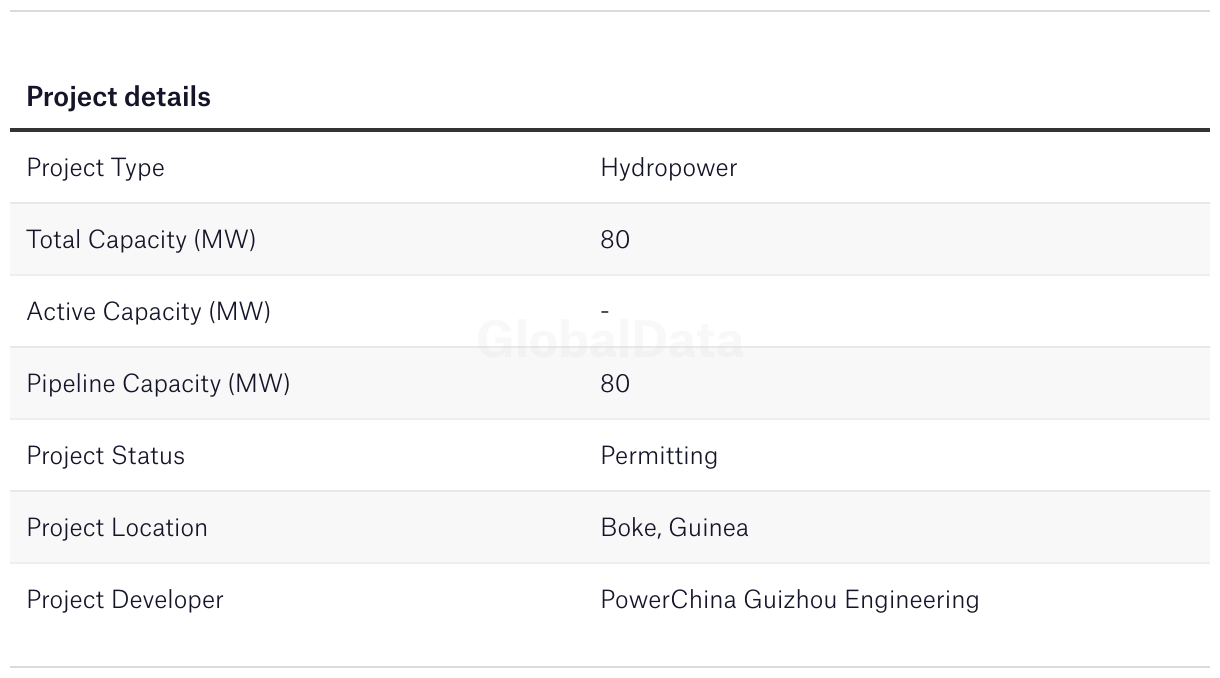Click the thick rule under Project details

610,130
